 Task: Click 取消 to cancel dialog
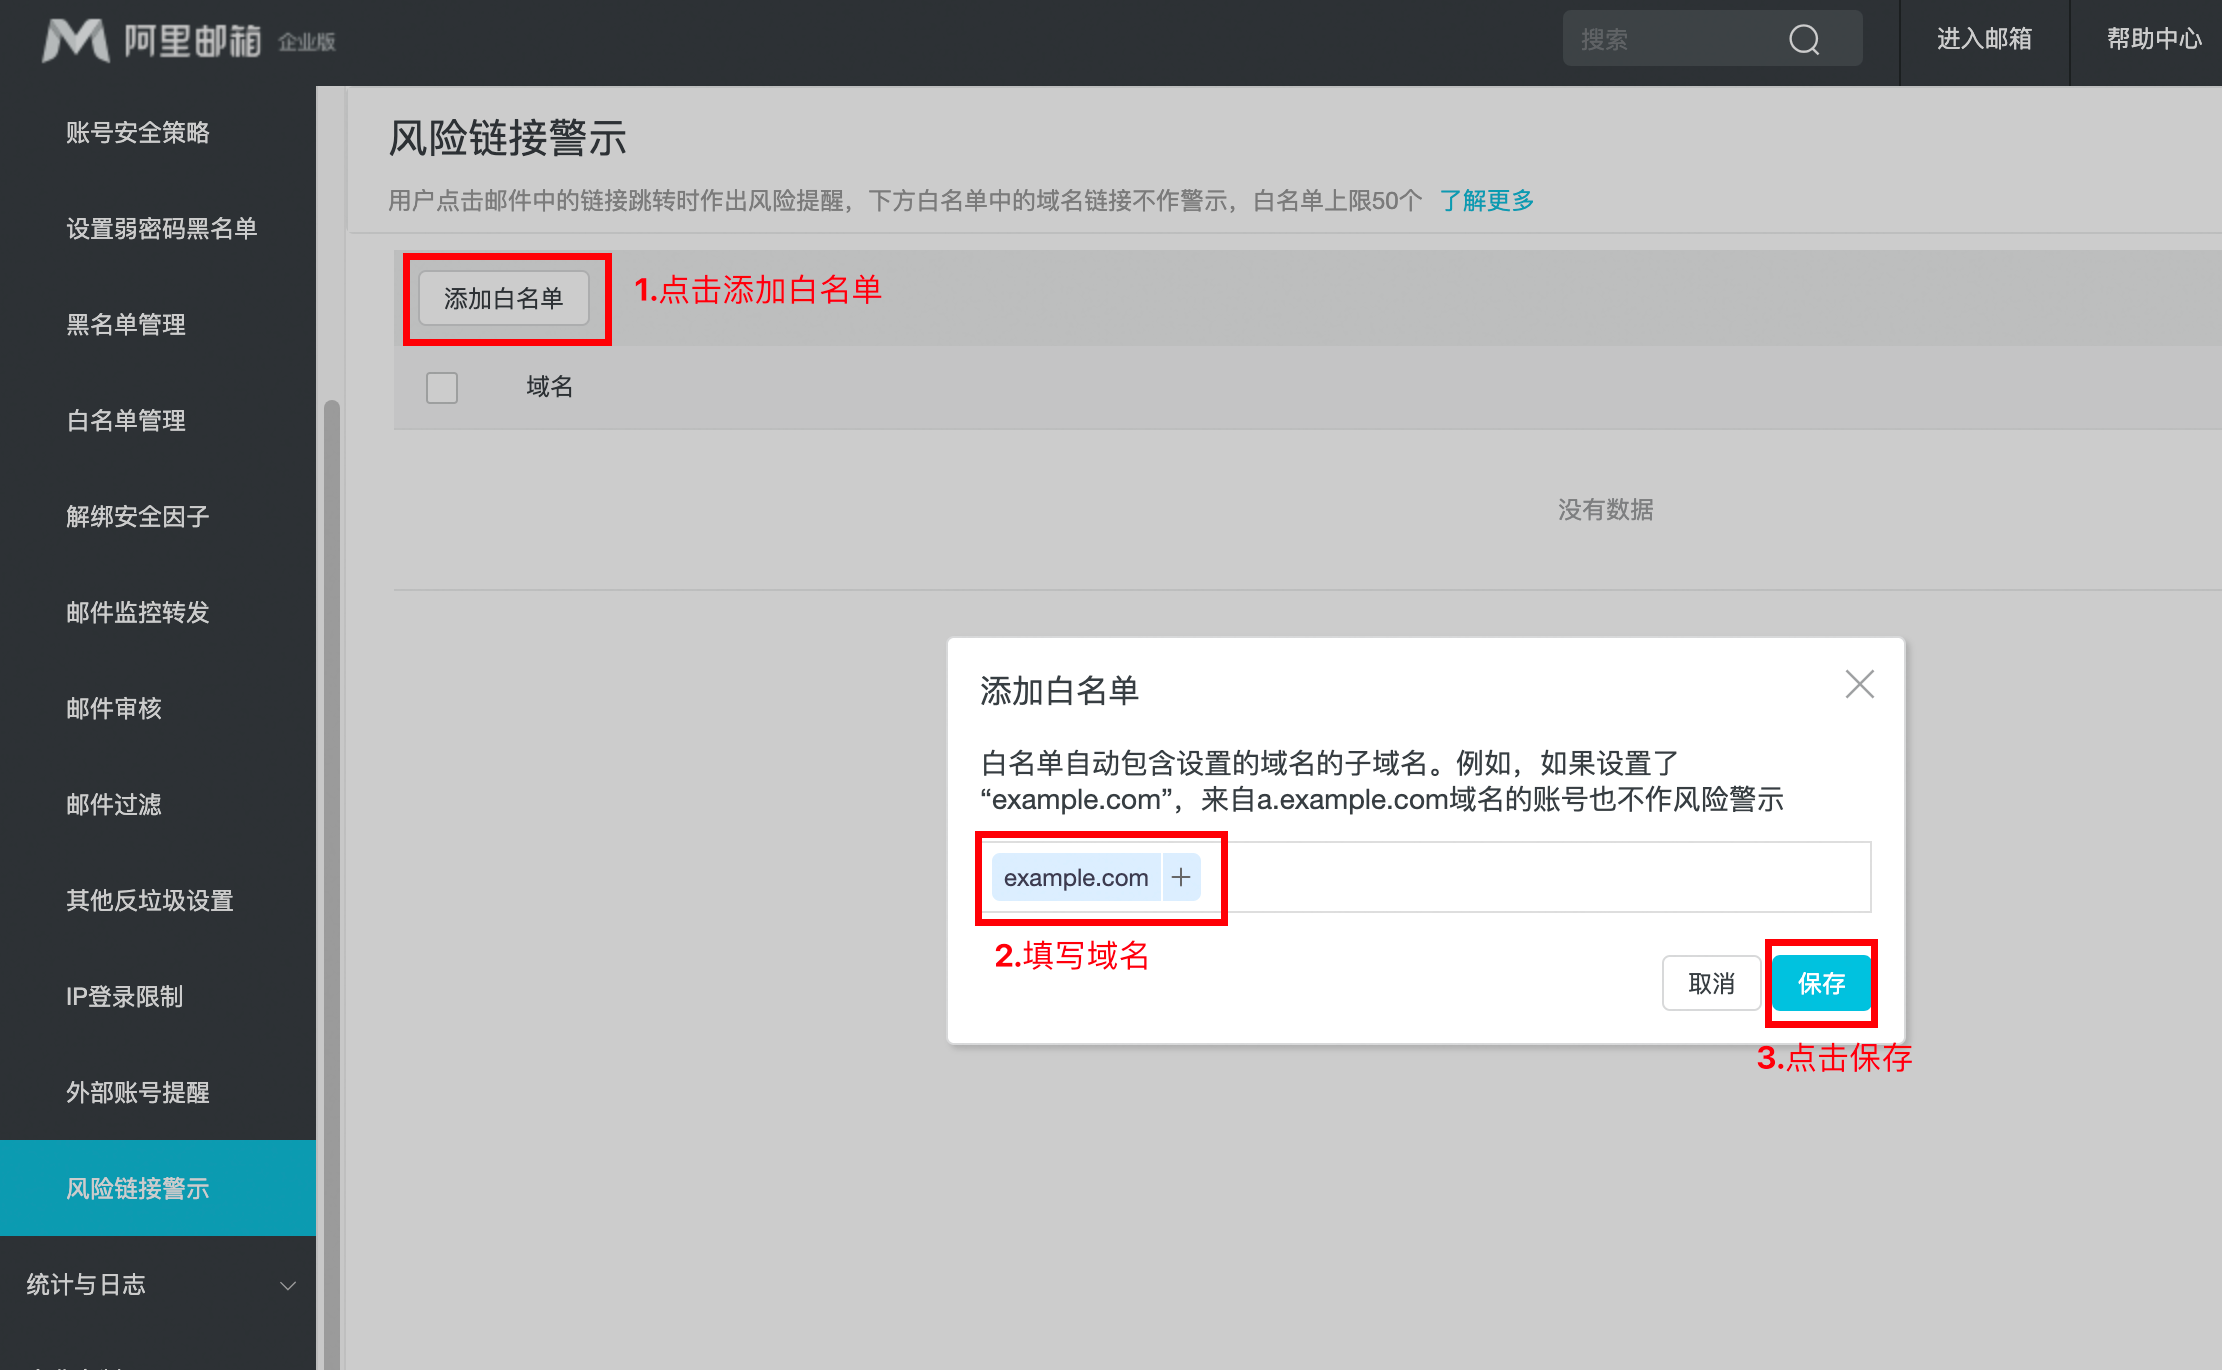click(1711, 983)
